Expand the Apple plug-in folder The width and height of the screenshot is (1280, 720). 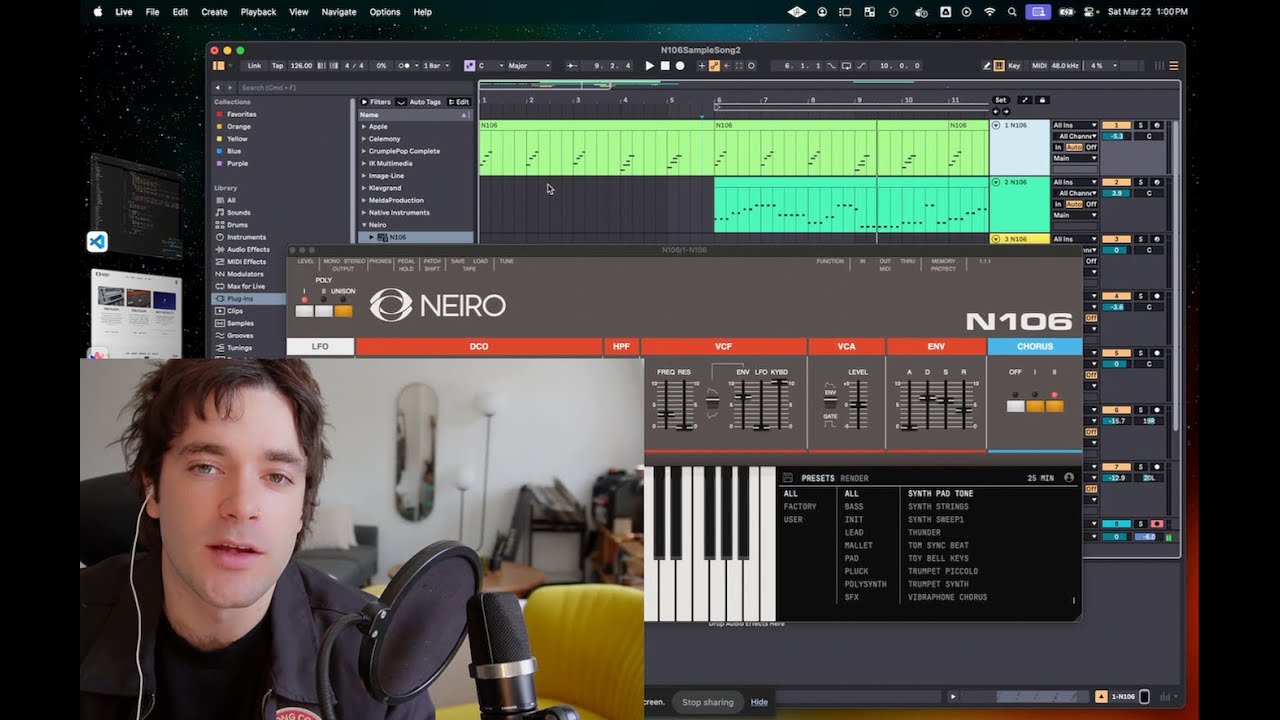tap(364, 127)
